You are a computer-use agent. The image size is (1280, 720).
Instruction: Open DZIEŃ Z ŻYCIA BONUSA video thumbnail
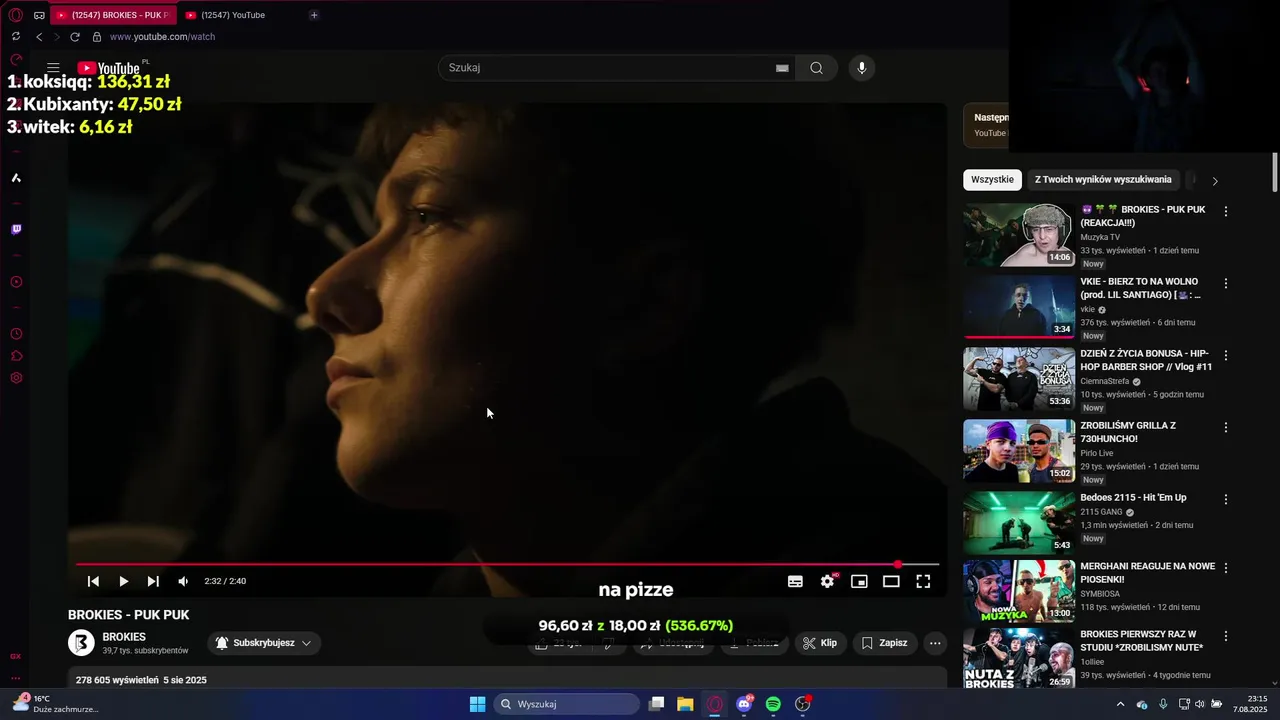pyautogui.click(x=1019, y=379)
